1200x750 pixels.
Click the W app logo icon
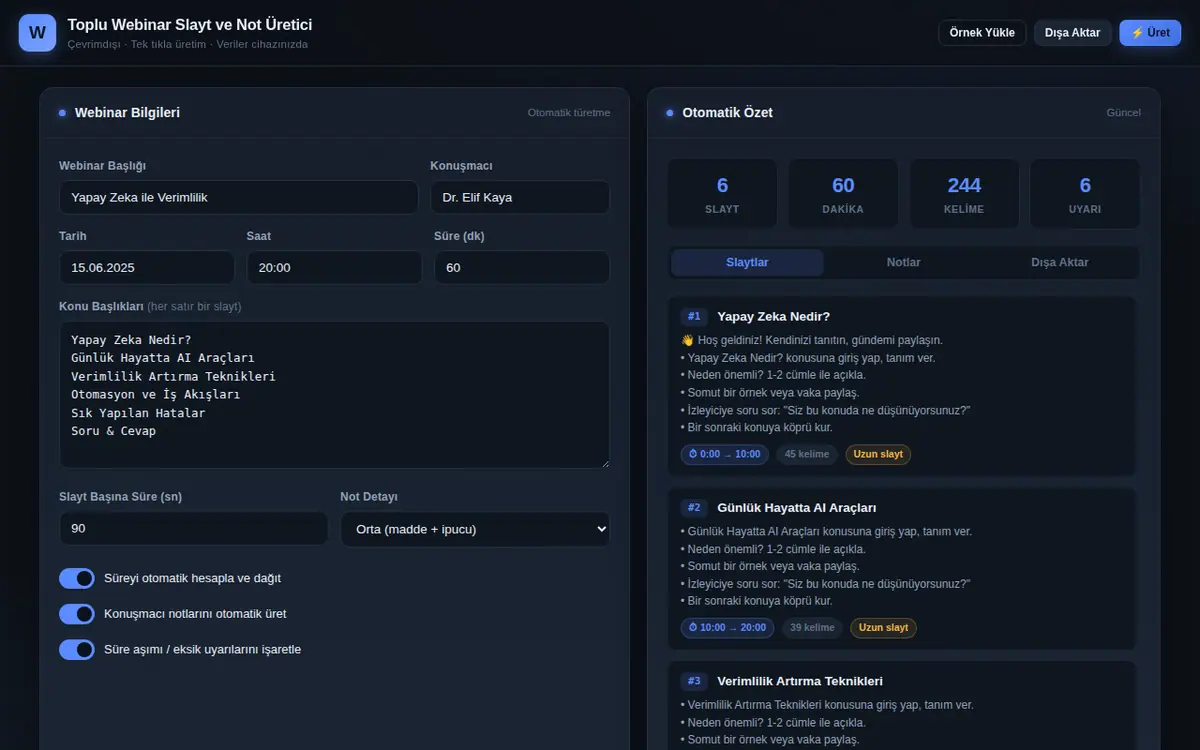[37, 32]
